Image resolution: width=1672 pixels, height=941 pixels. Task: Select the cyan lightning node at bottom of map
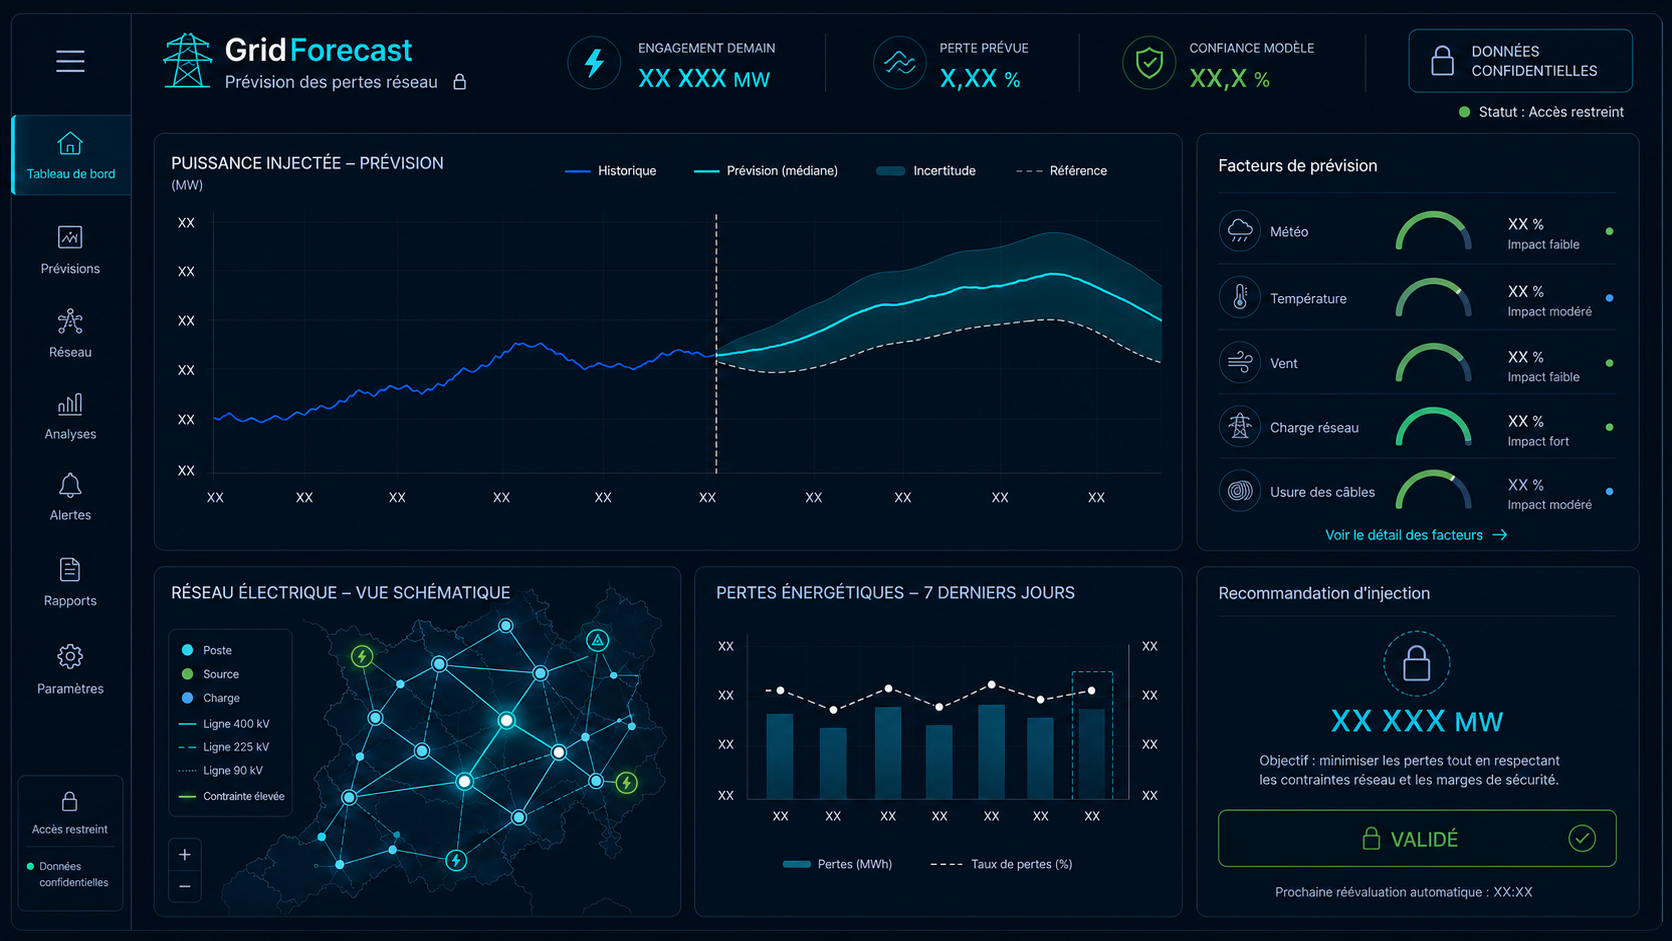point(456,860)
